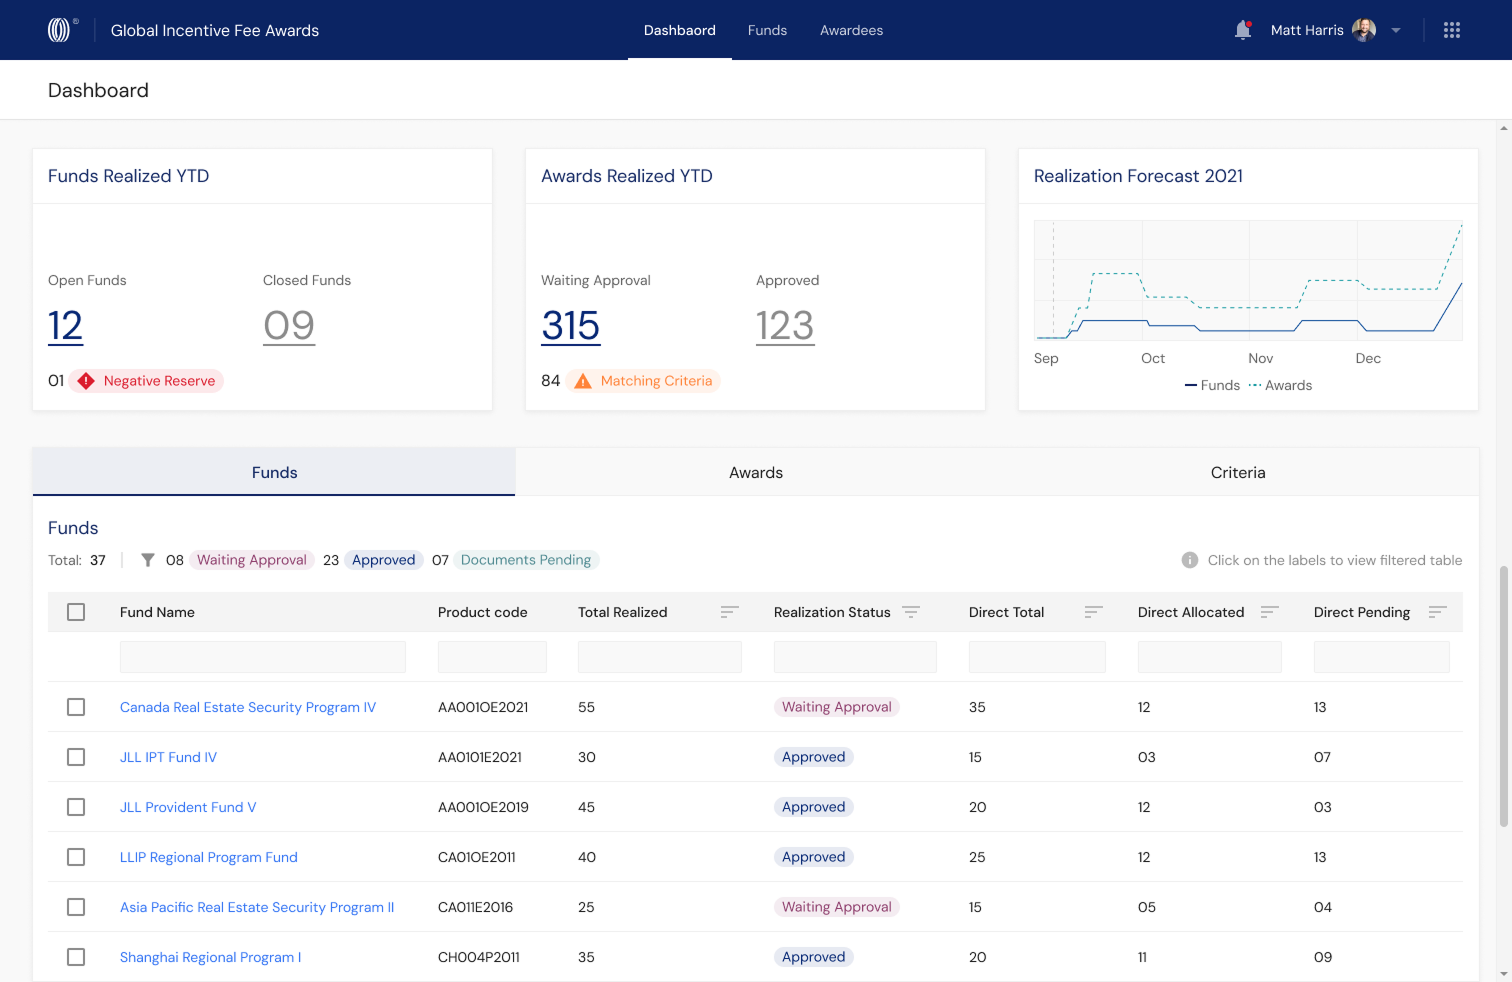Sort by Direct Allocated column icon
This screenshot has height=982, width=1512.
coord(1270,612)
